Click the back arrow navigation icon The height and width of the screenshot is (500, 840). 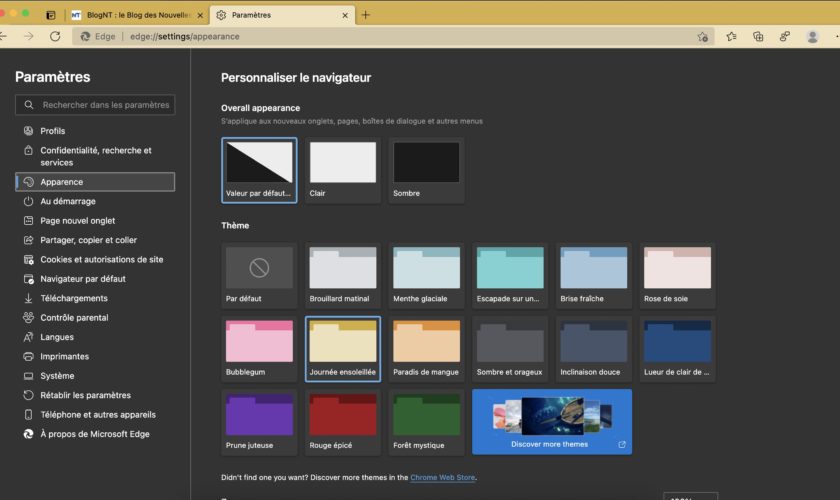5,36
